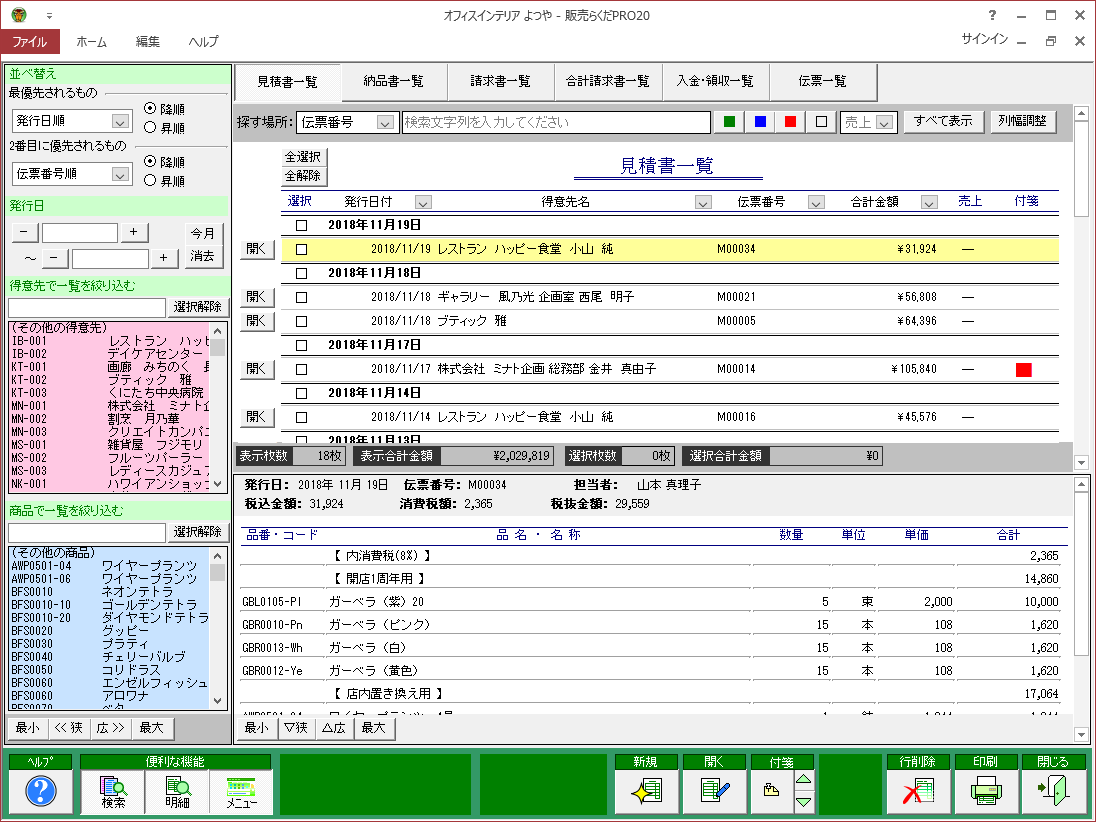Image resolution: width=1096 pixels, height=822 pixels.
Task: Open the 発行日付 column filter arrow
Action: coord(423,203)
